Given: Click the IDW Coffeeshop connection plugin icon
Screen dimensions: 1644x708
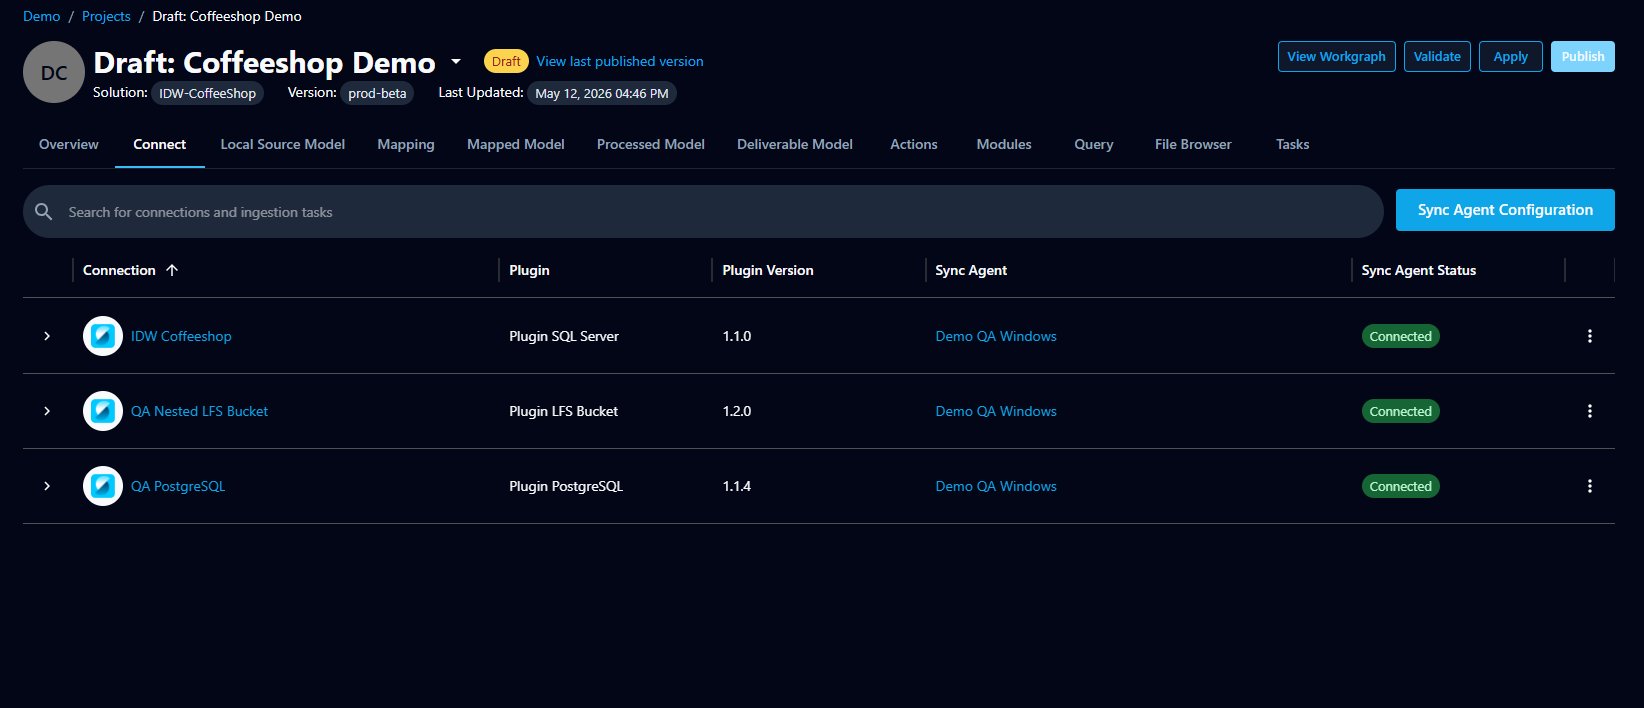Looking at the screenshot, I should (x=103, y=336).
